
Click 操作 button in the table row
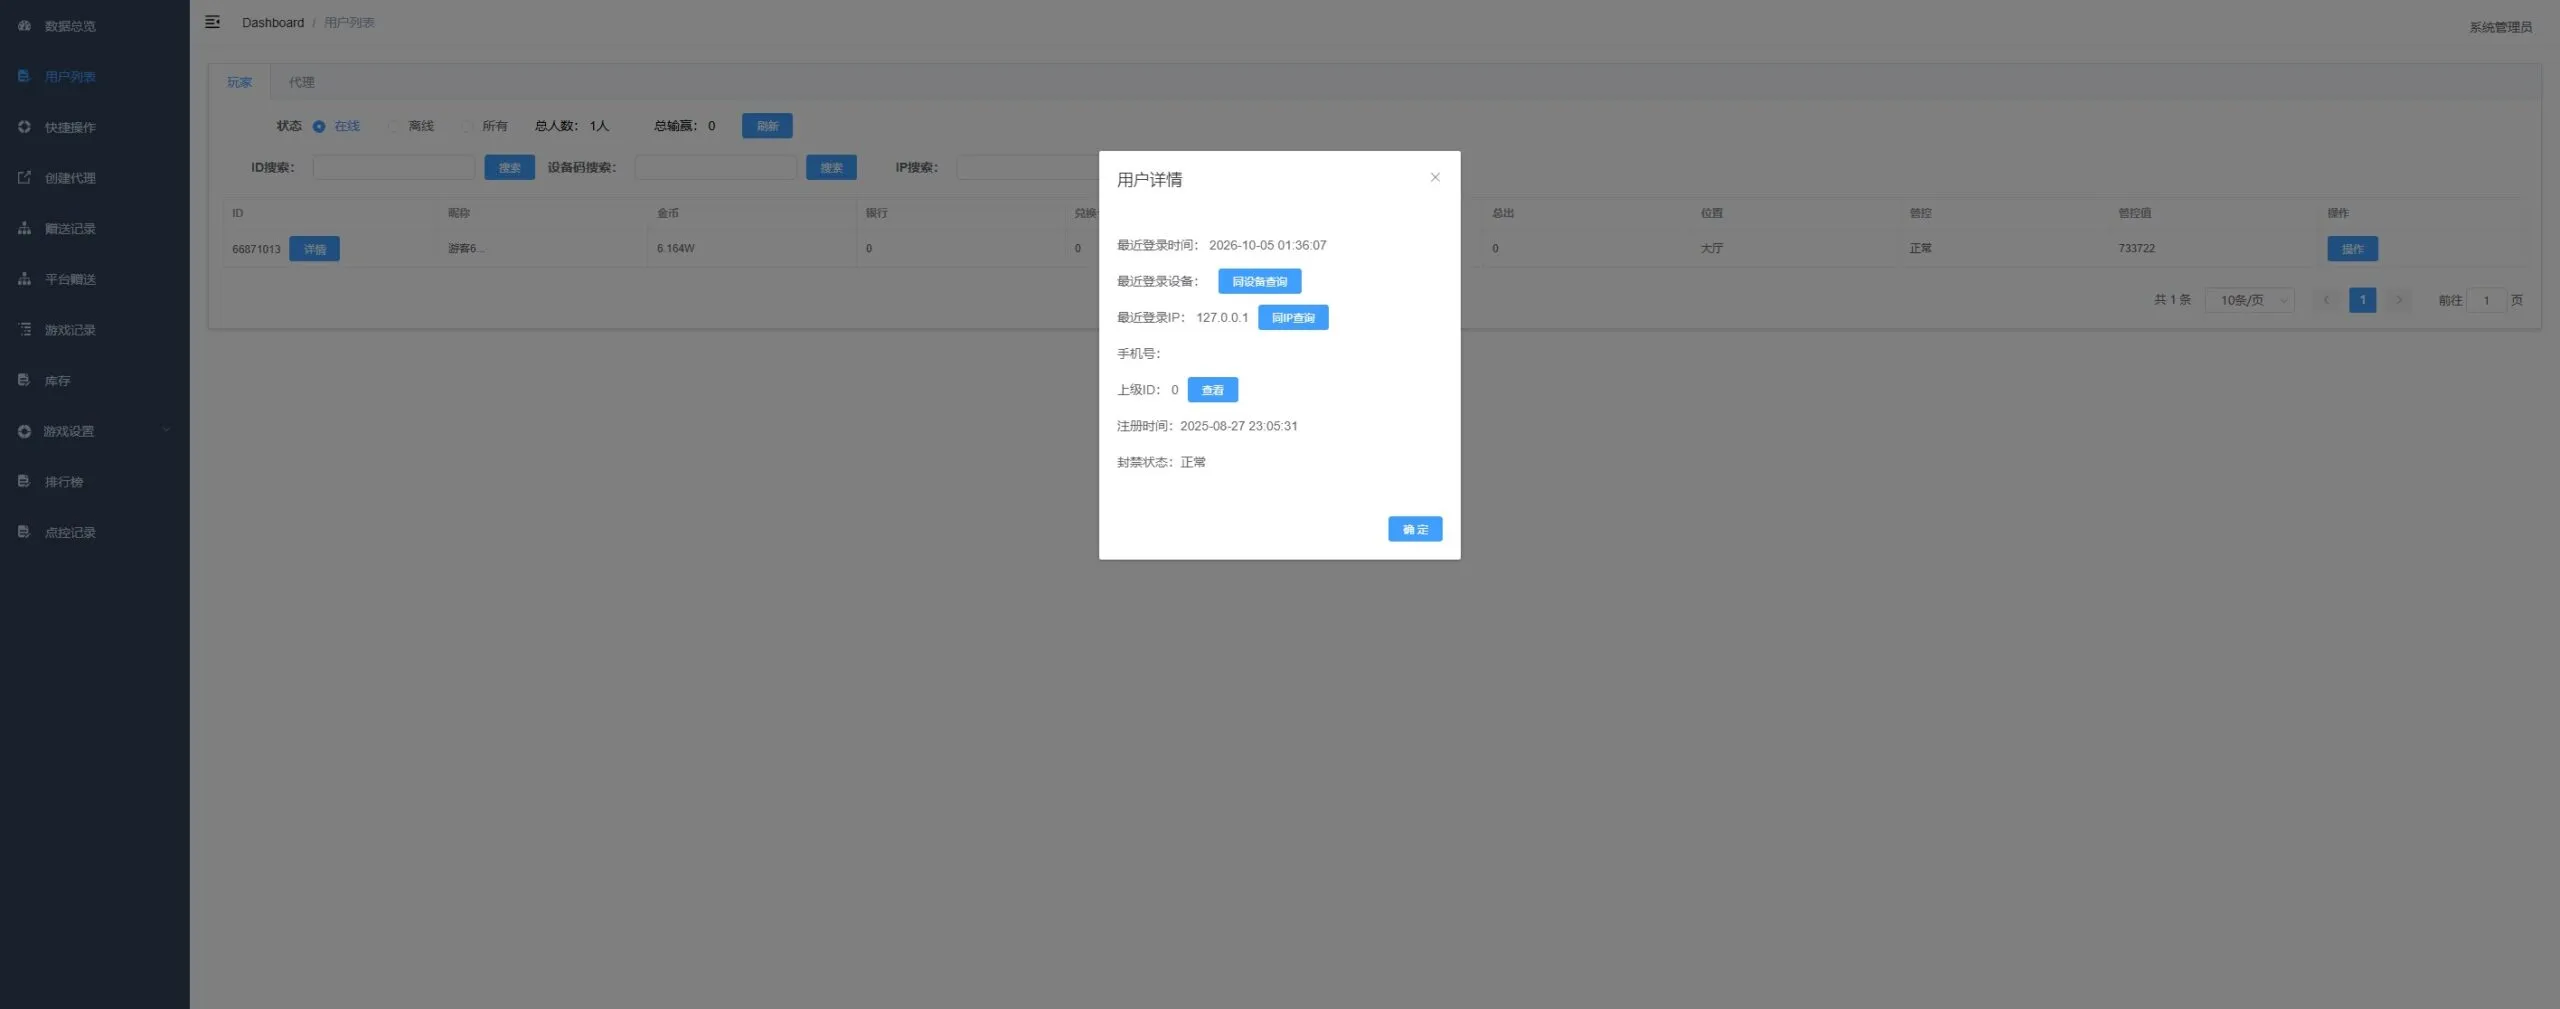(2352, 249)
